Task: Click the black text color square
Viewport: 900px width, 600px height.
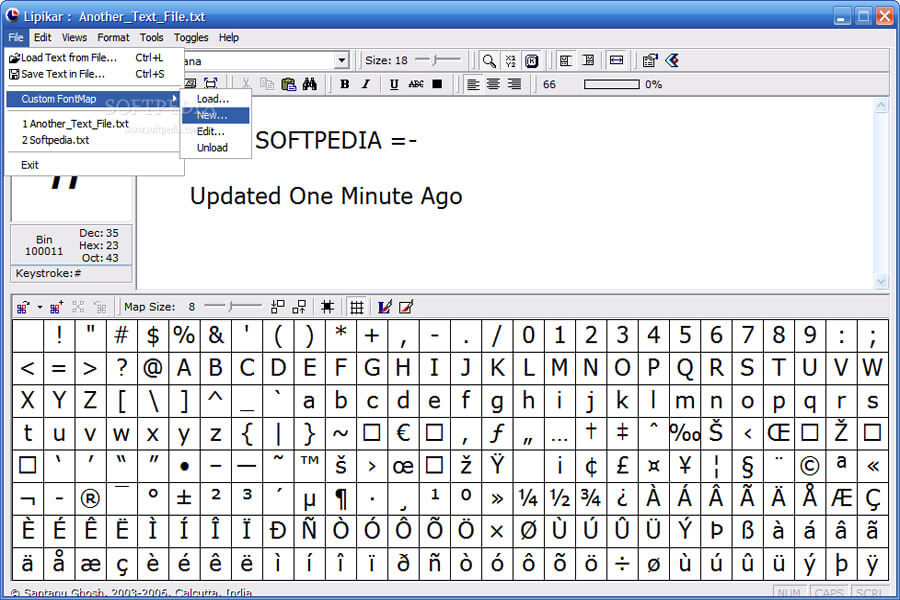Action: pyautogui.click(x=437, y=84)
